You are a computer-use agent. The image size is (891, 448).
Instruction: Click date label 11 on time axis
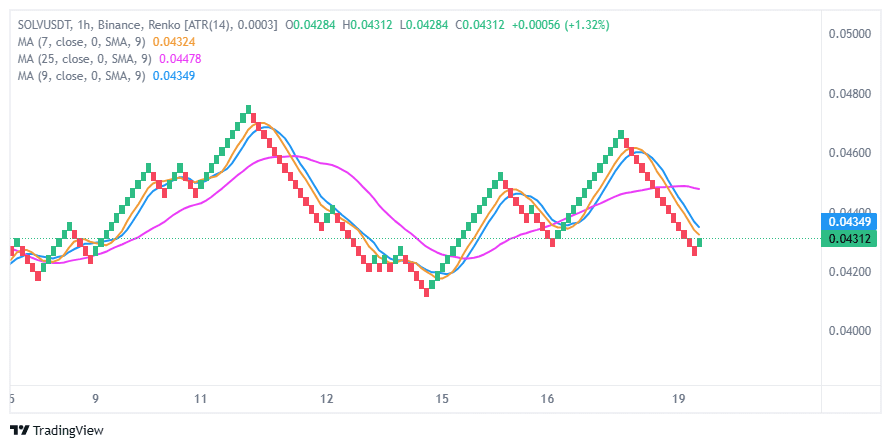tap(200, 399)
